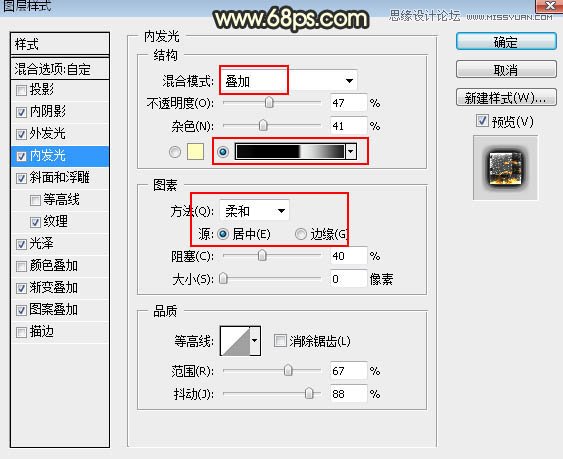Click the 新建样式(W)... button
Image resolution: width=563 pixels, height=459 pixels.
tap(506, 97)
